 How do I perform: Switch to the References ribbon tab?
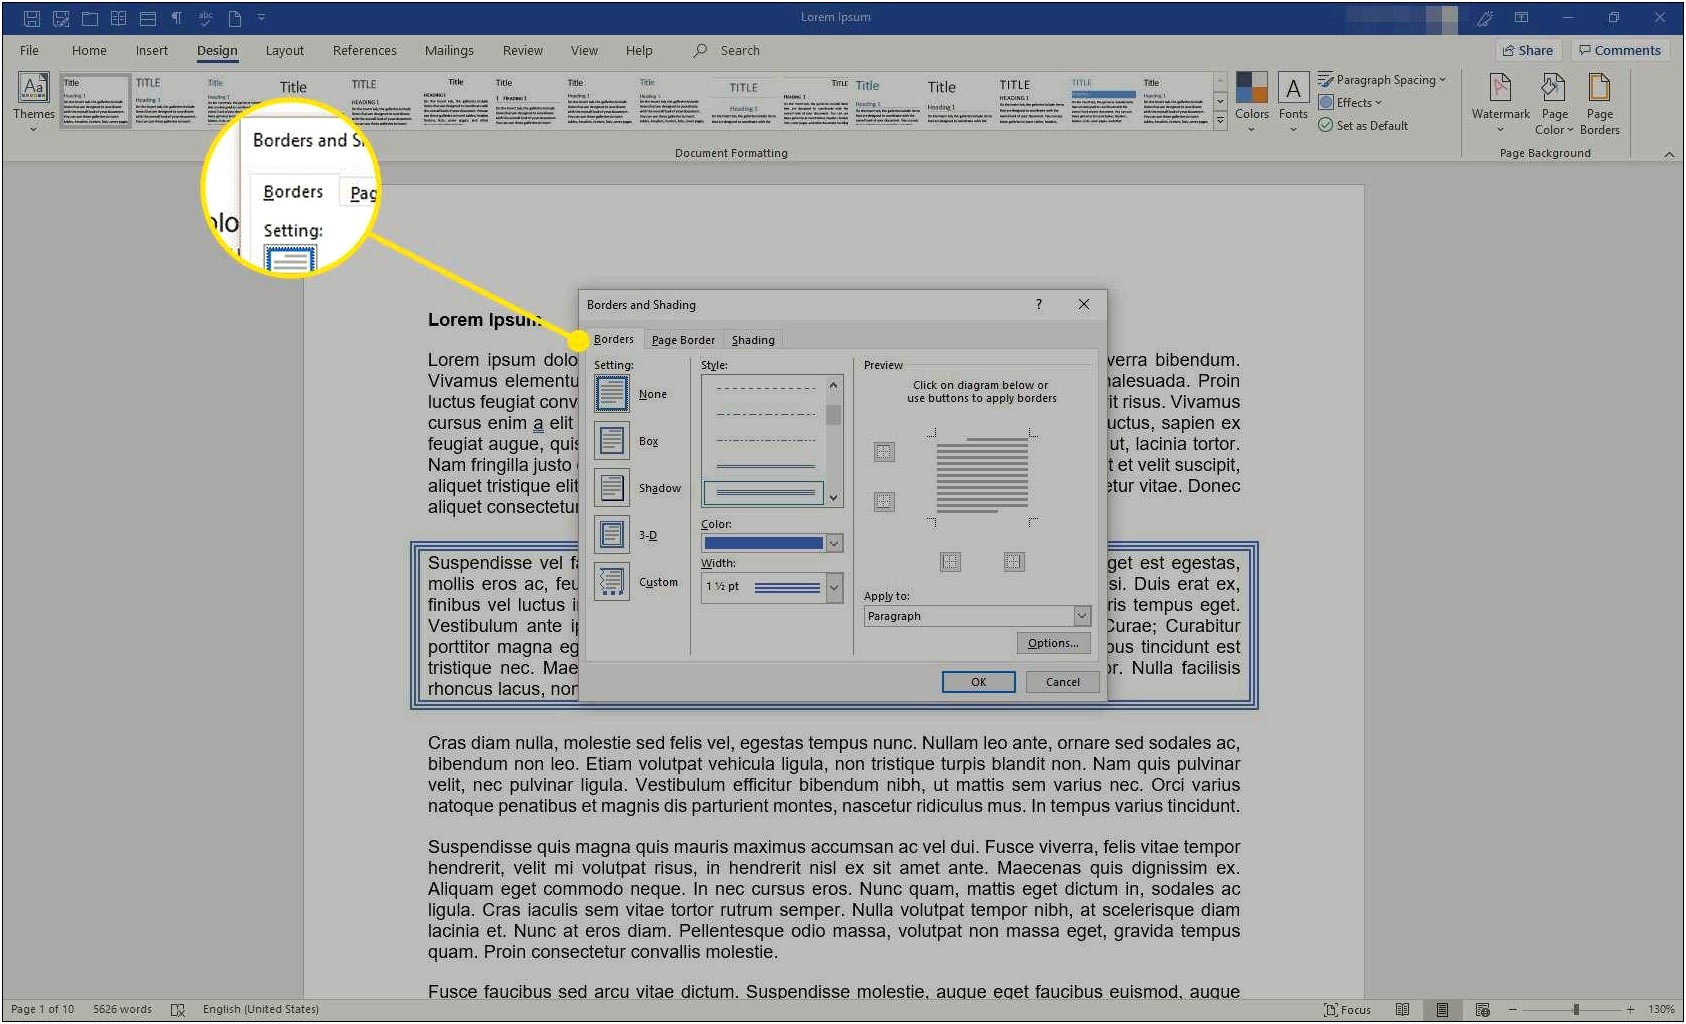pyautogui.click(x=365, y=50)
